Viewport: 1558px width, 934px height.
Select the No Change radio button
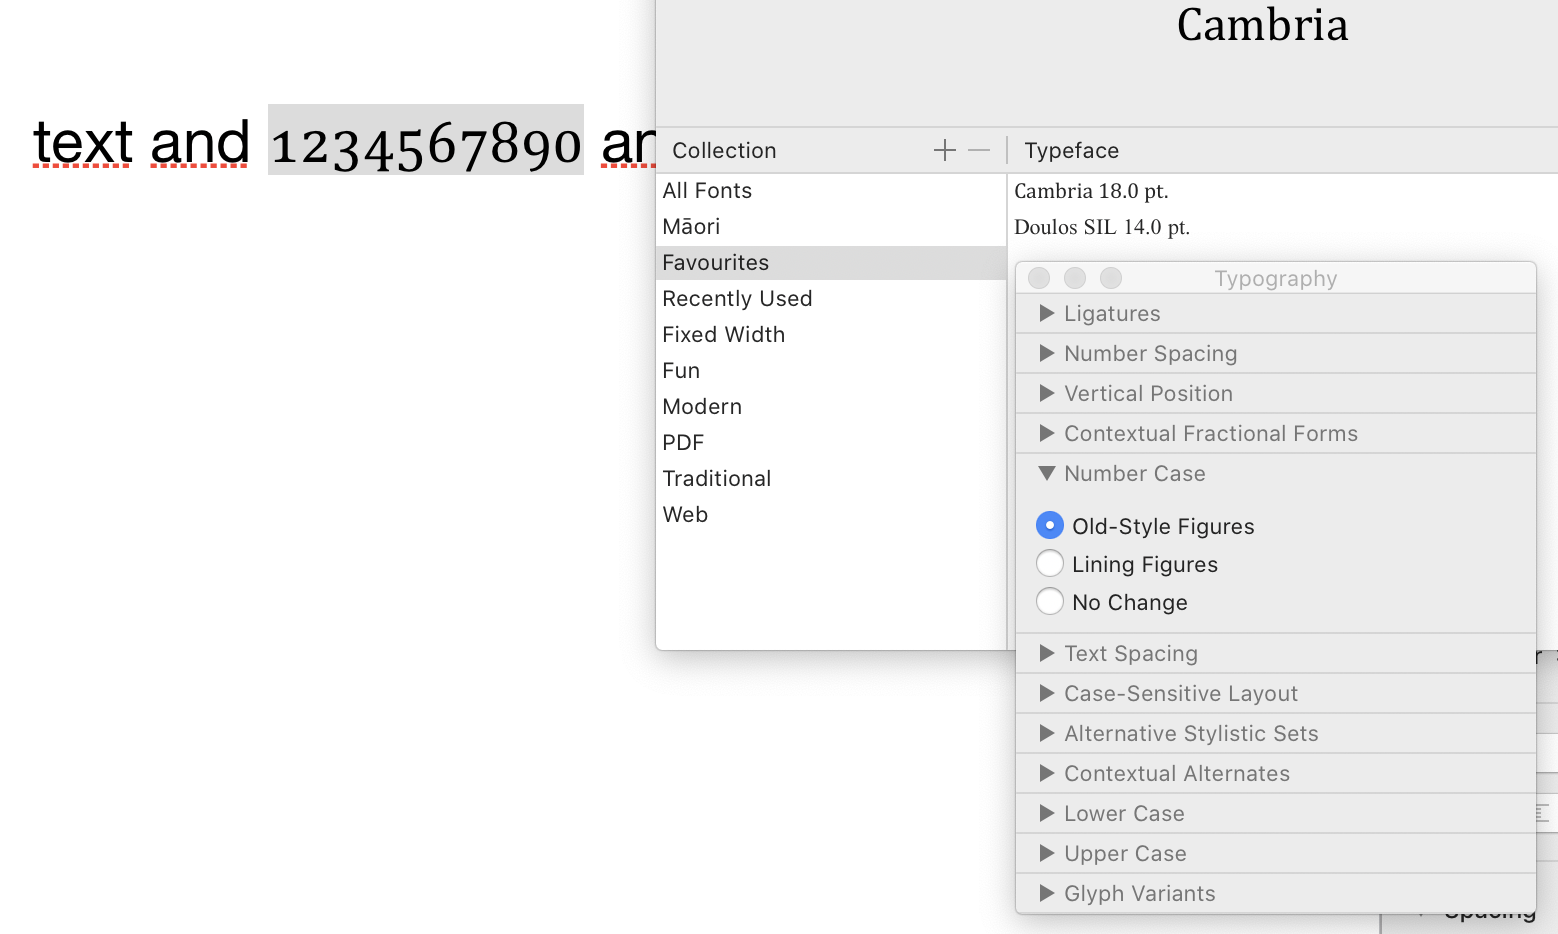[x=1050, y=601]
